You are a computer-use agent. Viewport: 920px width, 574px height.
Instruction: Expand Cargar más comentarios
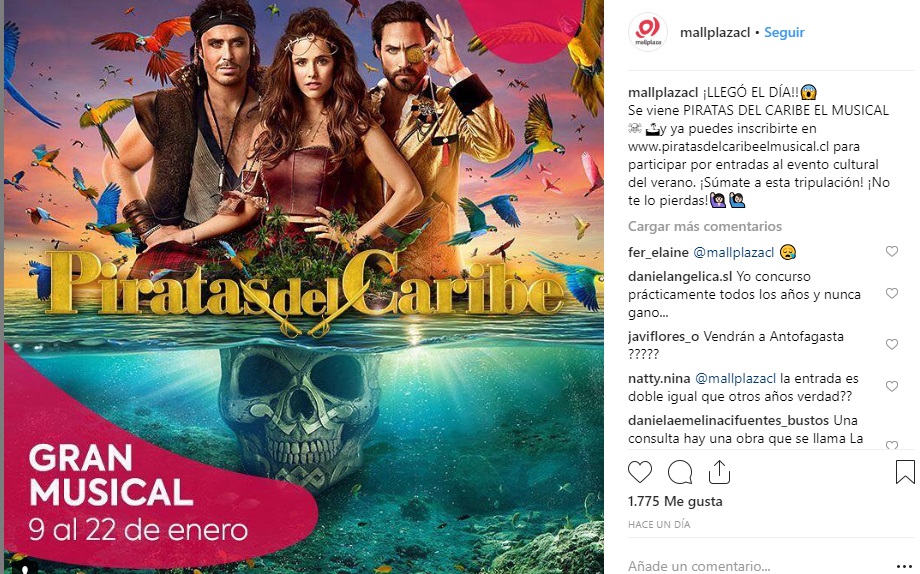click(x=705, y=226)
